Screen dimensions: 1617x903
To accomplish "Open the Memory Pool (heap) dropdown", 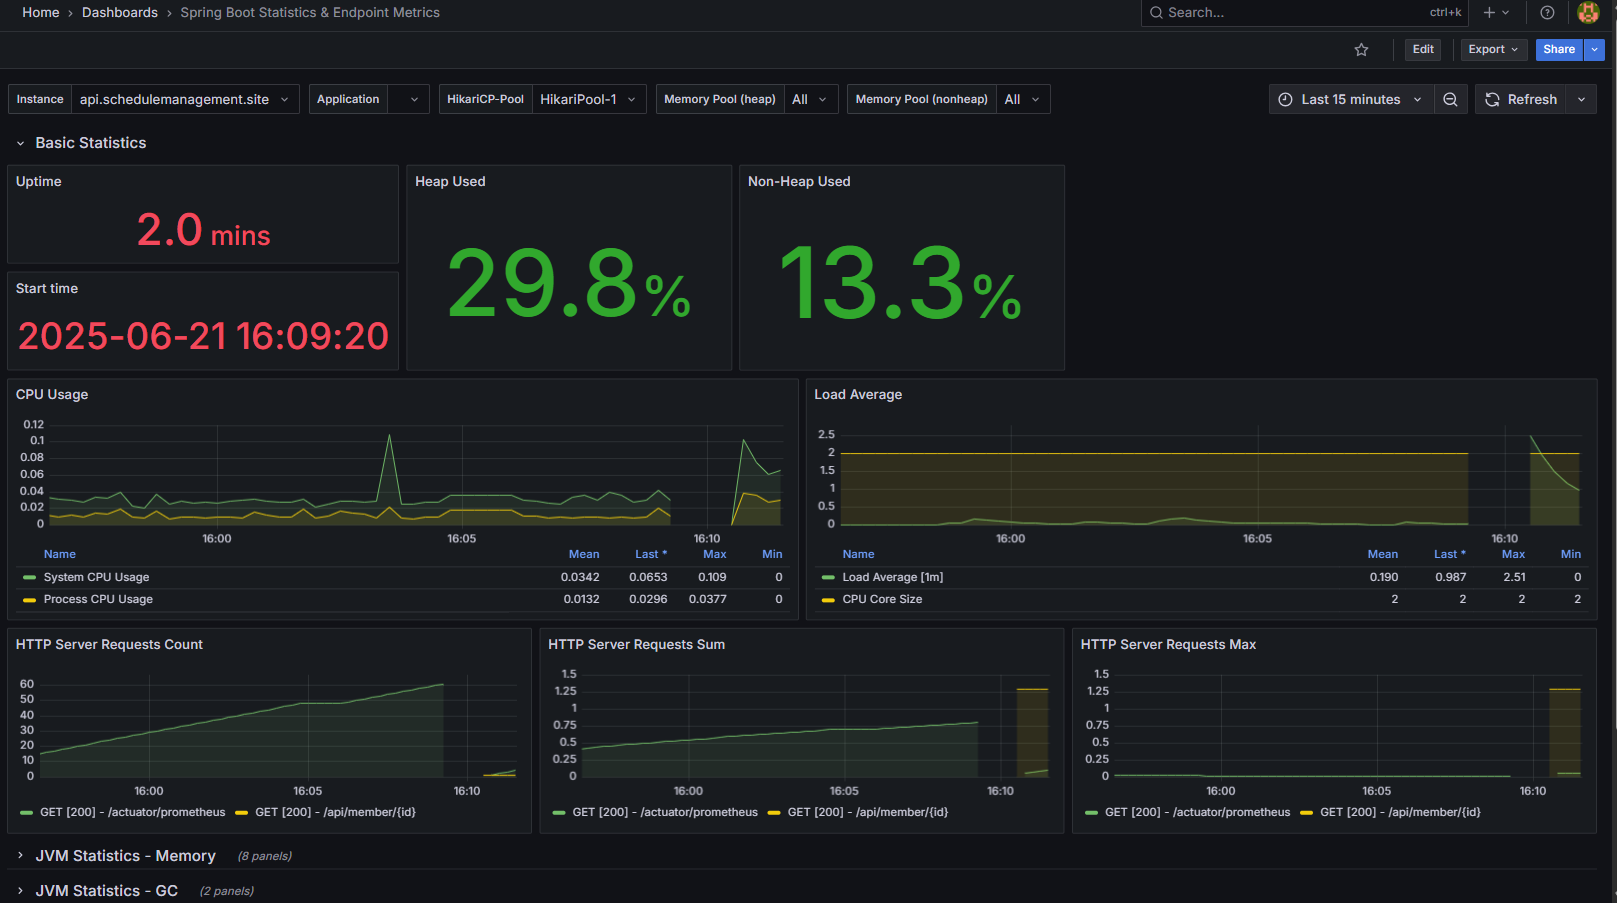I will coord(811,99).
